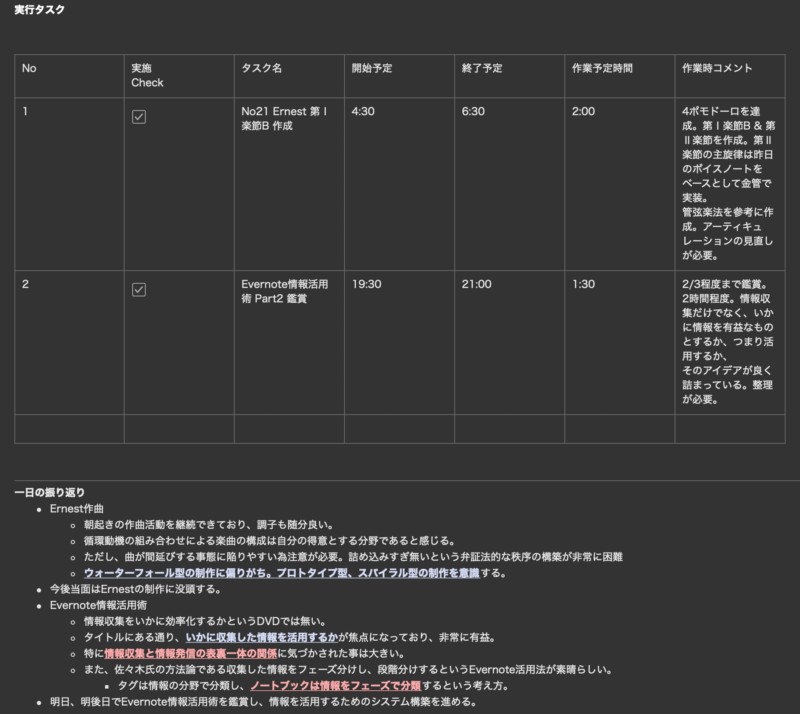The width and height of the screenshot is (800, 714).
Task: Click the 実行タスク heading
Action: pyautogui.click(x=39, y=10)
